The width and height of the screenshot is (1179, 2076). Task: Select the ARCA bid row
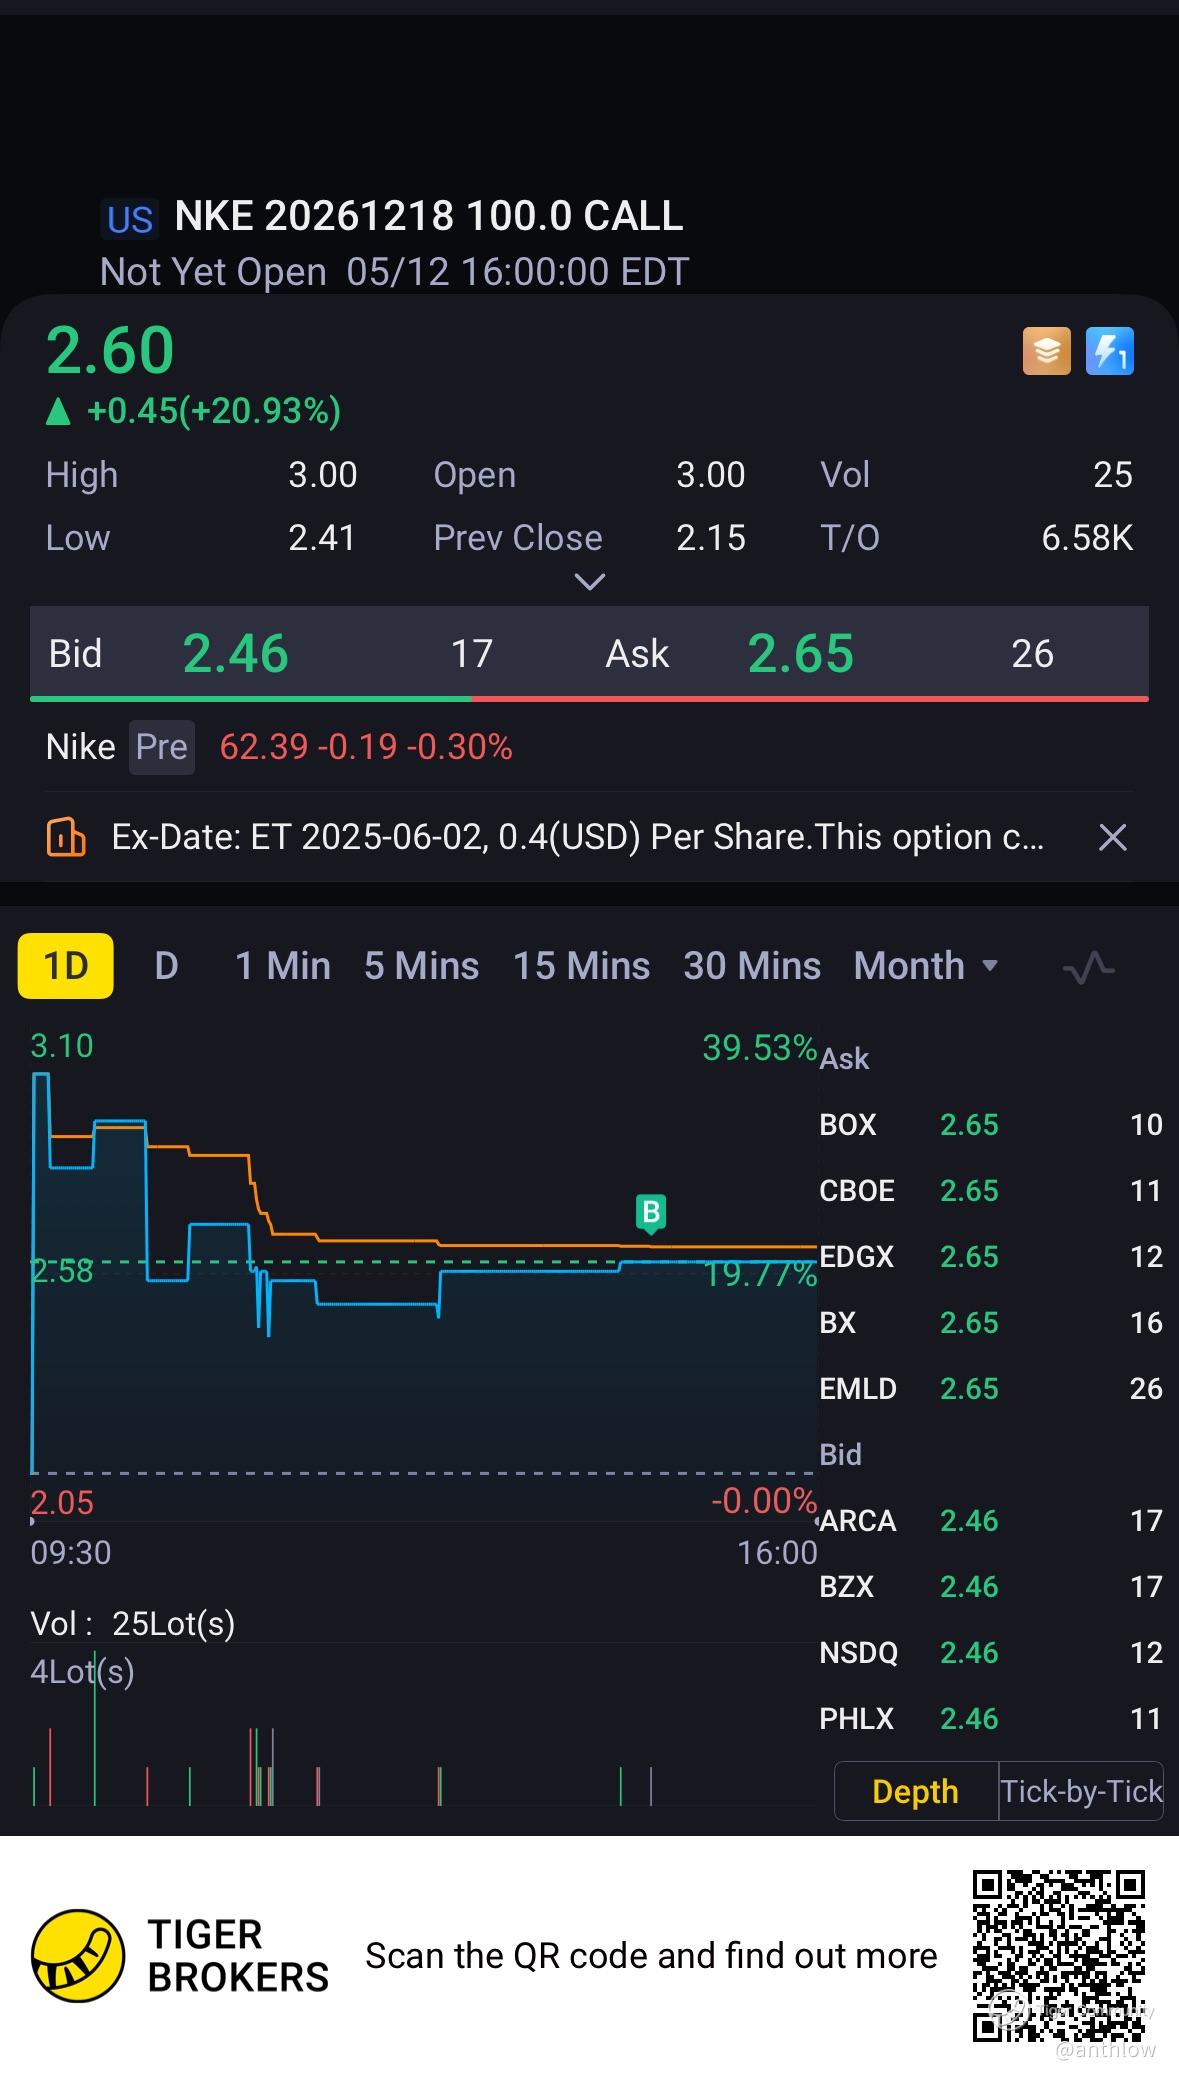coord(991,1521)
